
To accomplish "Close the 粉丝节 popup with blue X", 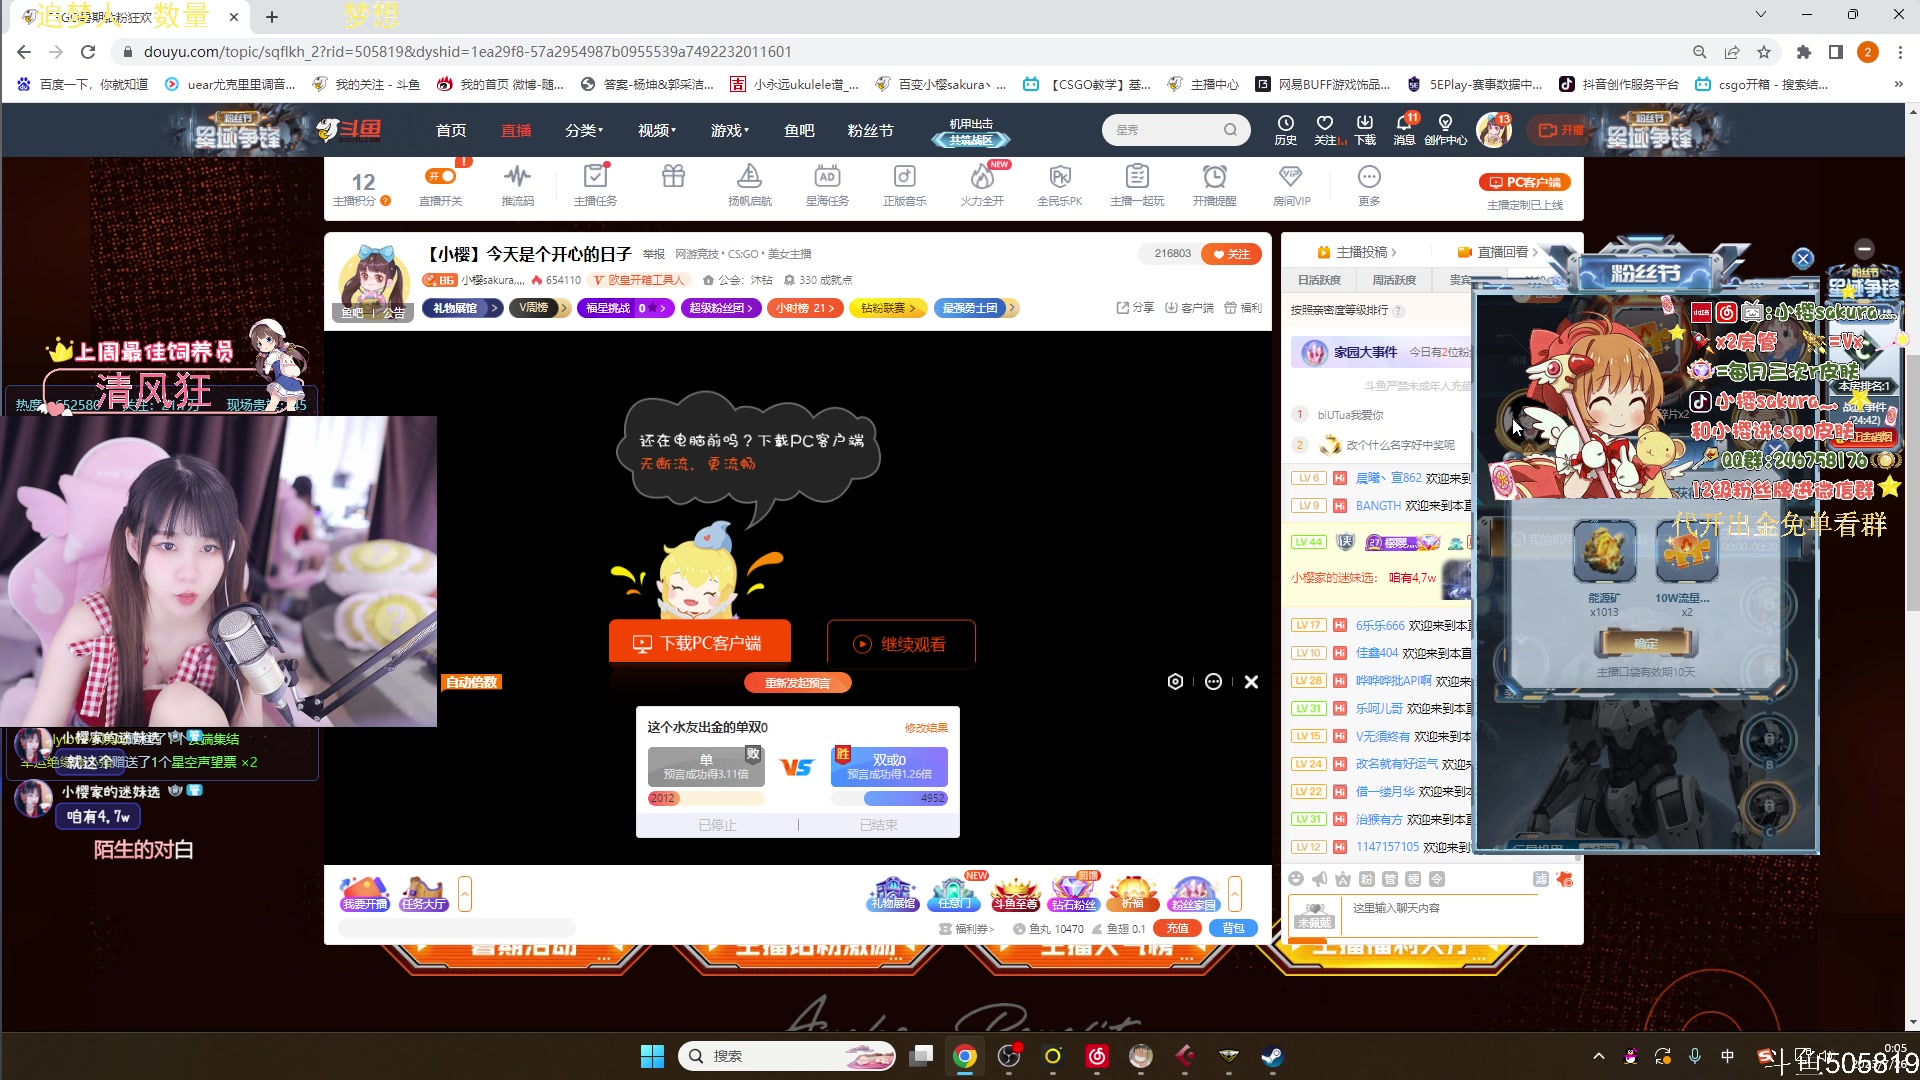I will coord(1803,259).
